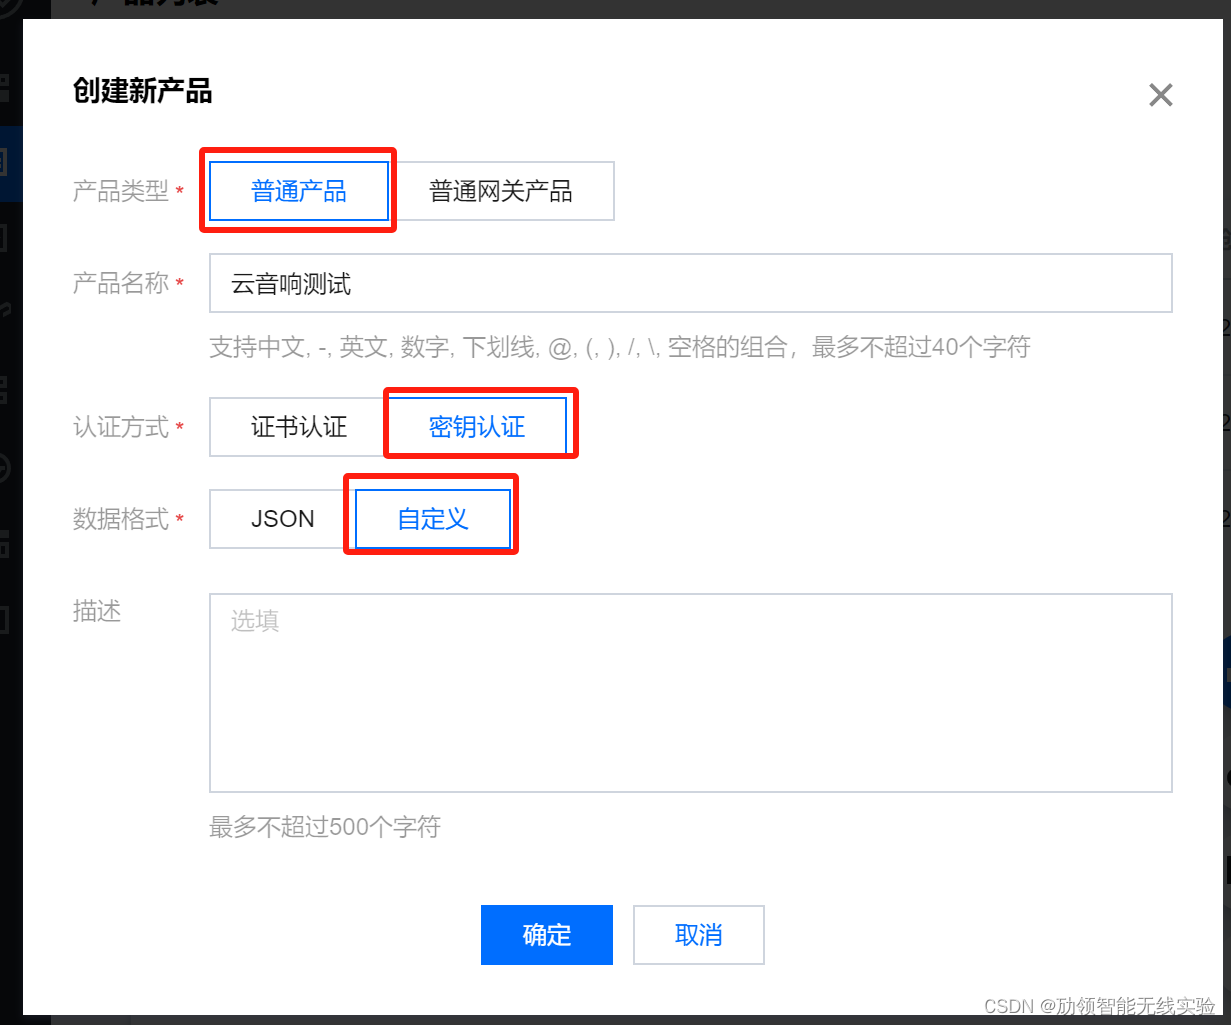Select 普通产品 as the product type

click(297, 191)
